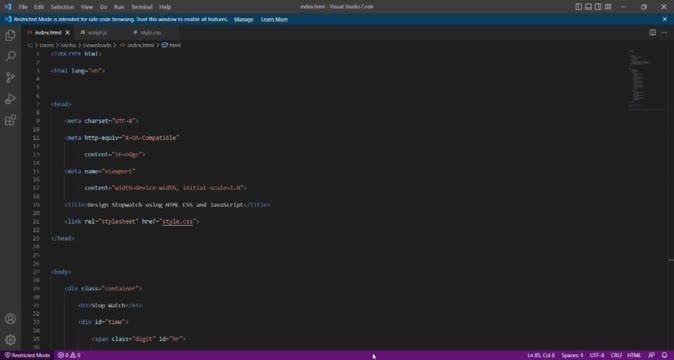This screenshot has height=360, width=674.
Task: Open the Manage gear icon
Action: click(10, 340)
